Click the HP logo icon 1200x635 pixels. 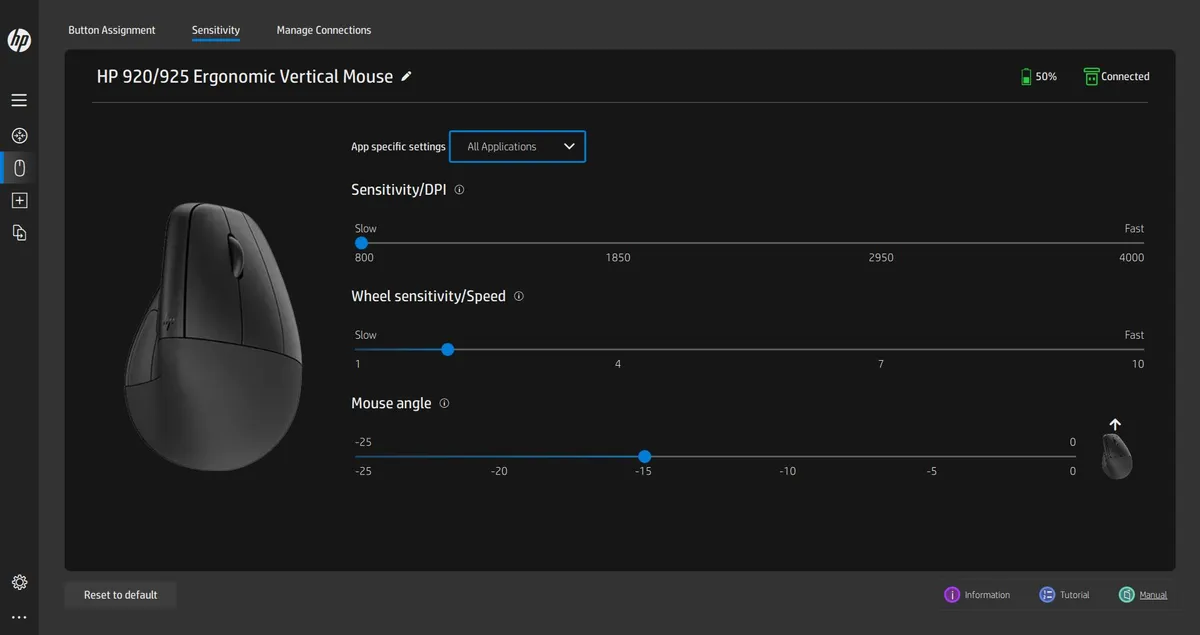pyautogui.click(x=19, y=40)
